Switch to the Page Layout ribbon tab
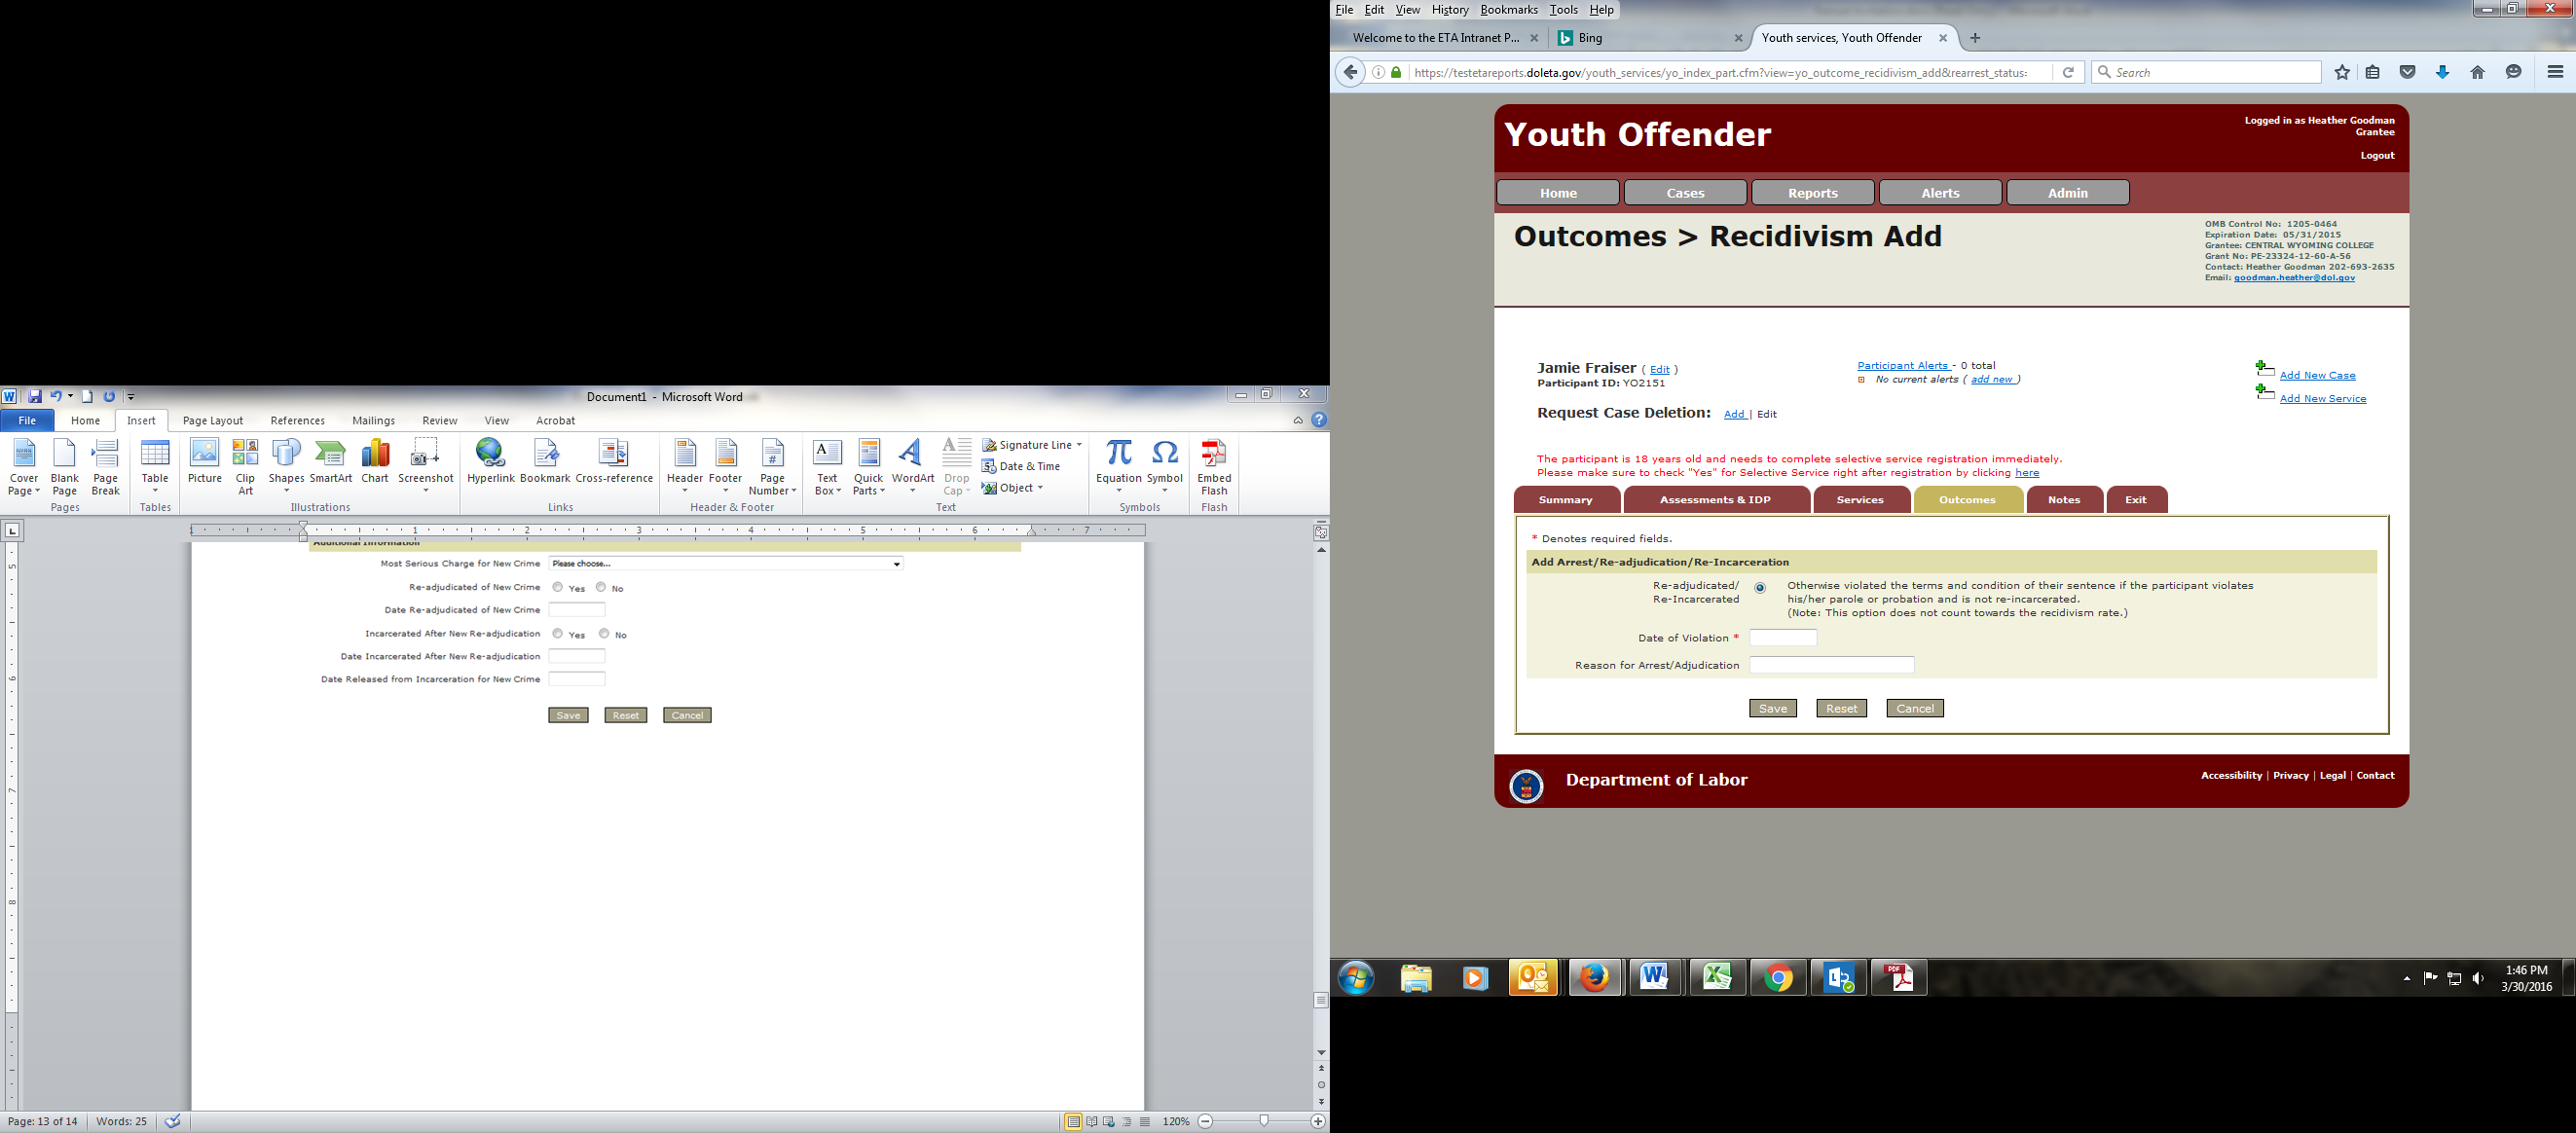The image size is (2576, 1133). tap(212, 421)
